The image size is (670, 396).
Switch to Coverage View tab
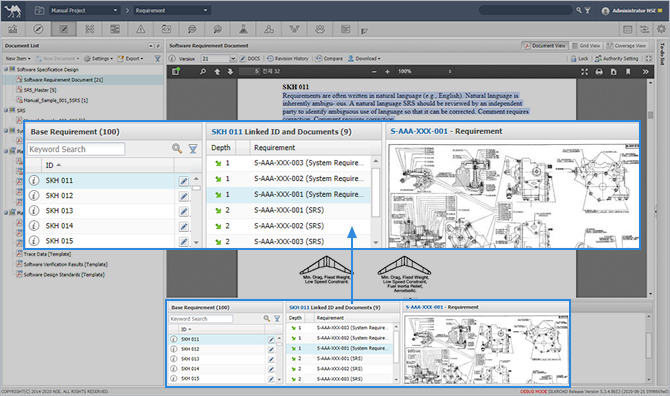pos(626,46)
